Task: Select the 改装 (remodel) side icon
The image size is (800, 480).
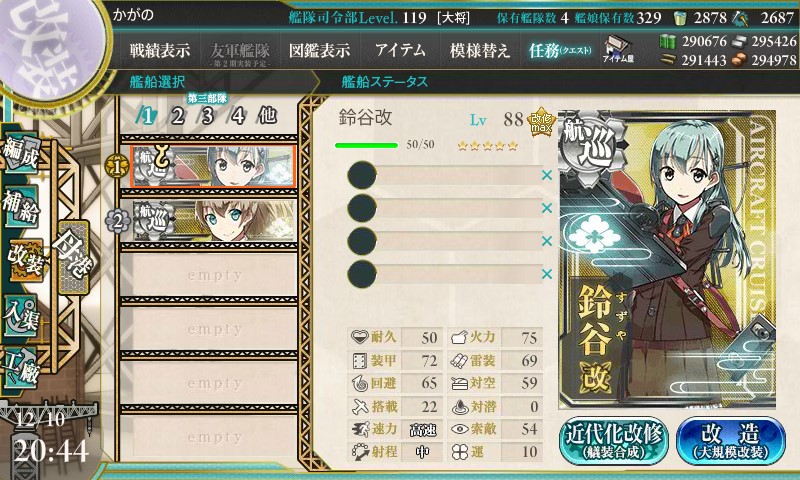Action: point(24,261)
